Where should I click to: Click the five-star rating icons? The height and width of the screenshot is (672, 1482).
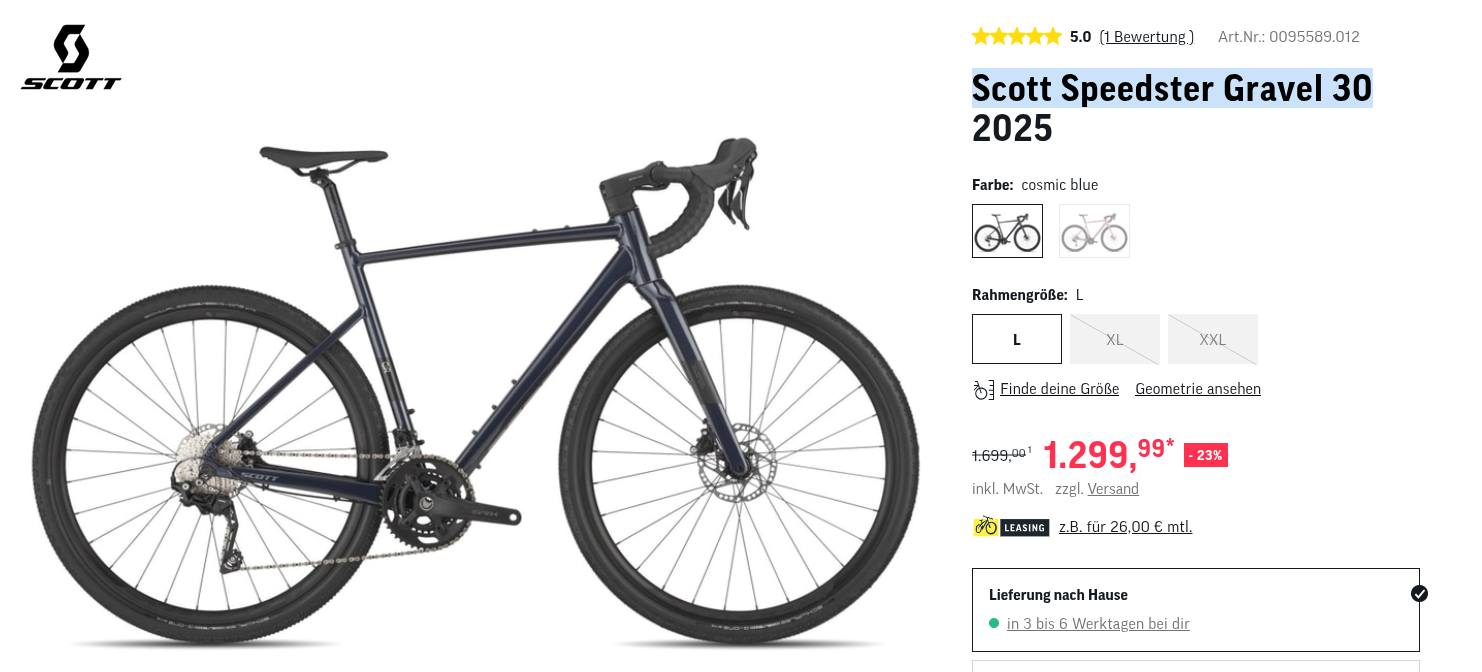click(x=1016, y=37)
